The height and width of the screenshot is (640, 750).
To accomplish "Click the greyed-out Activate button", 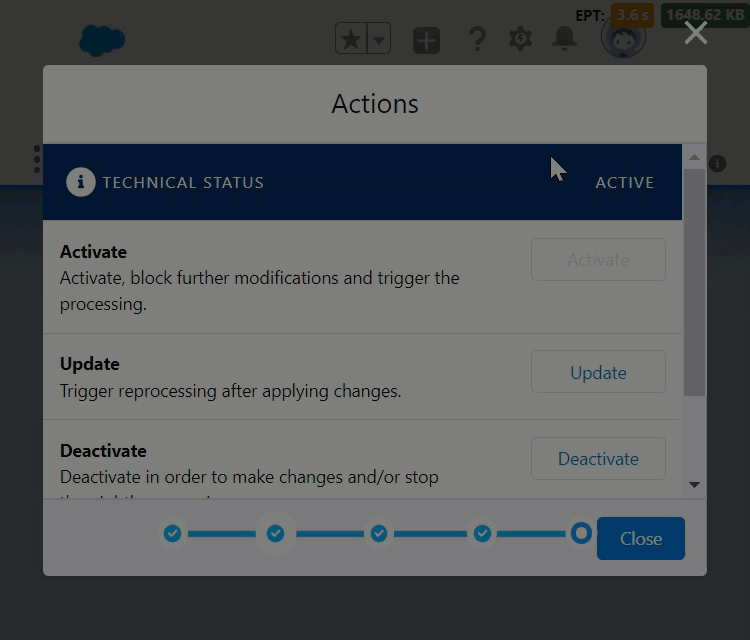I will [598, 260].
